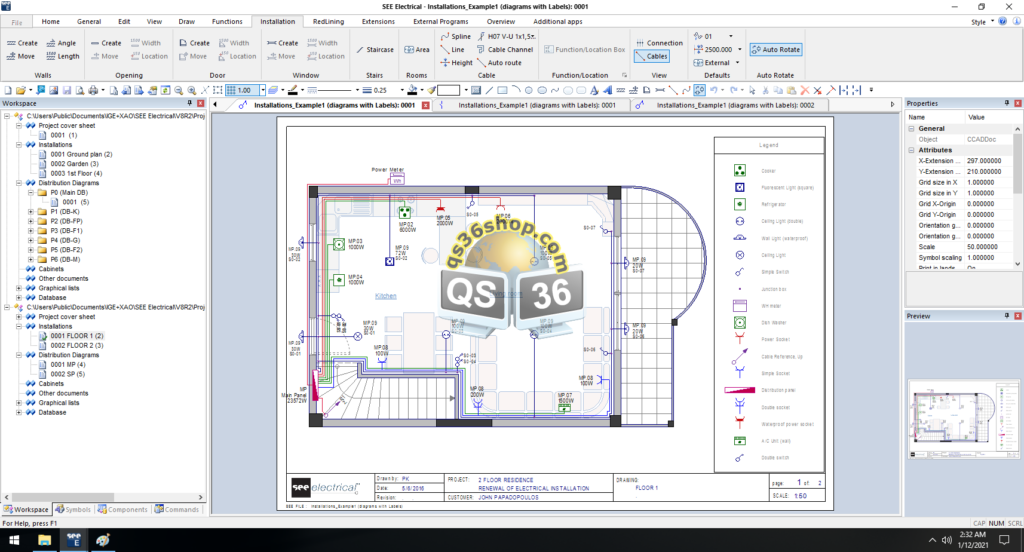
Task: Open the pen color swatch
Action: point(293,90)
